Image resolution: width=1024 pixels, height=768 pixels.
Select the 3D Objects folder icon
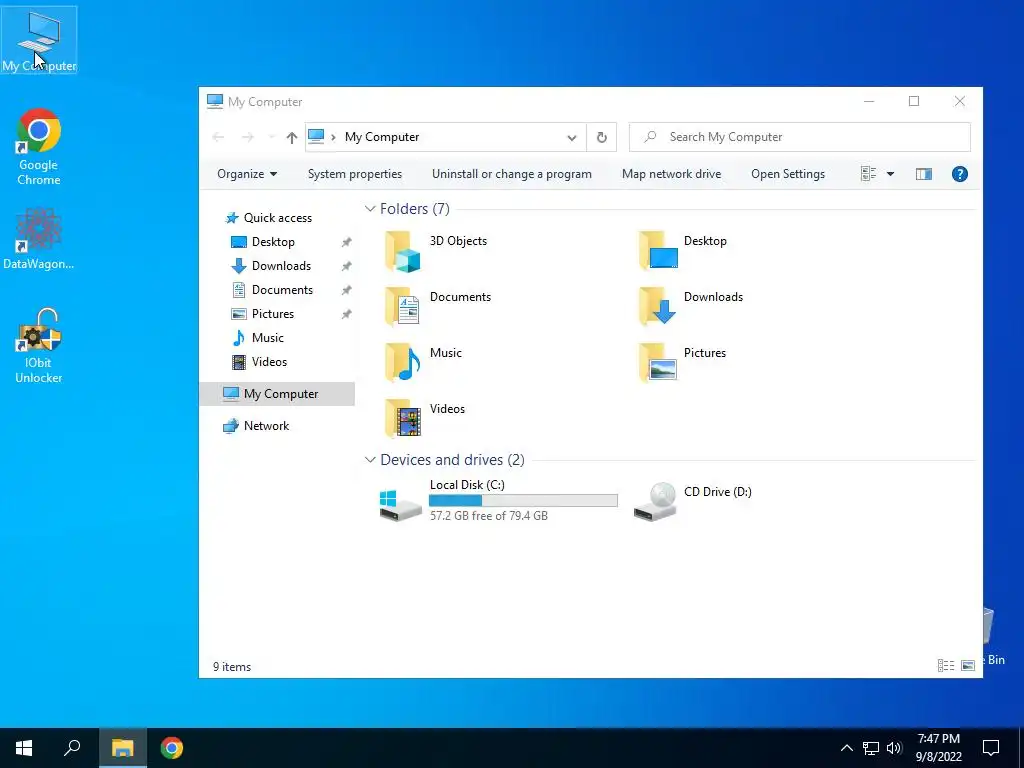pyautogui.click(x=402, y=251)
